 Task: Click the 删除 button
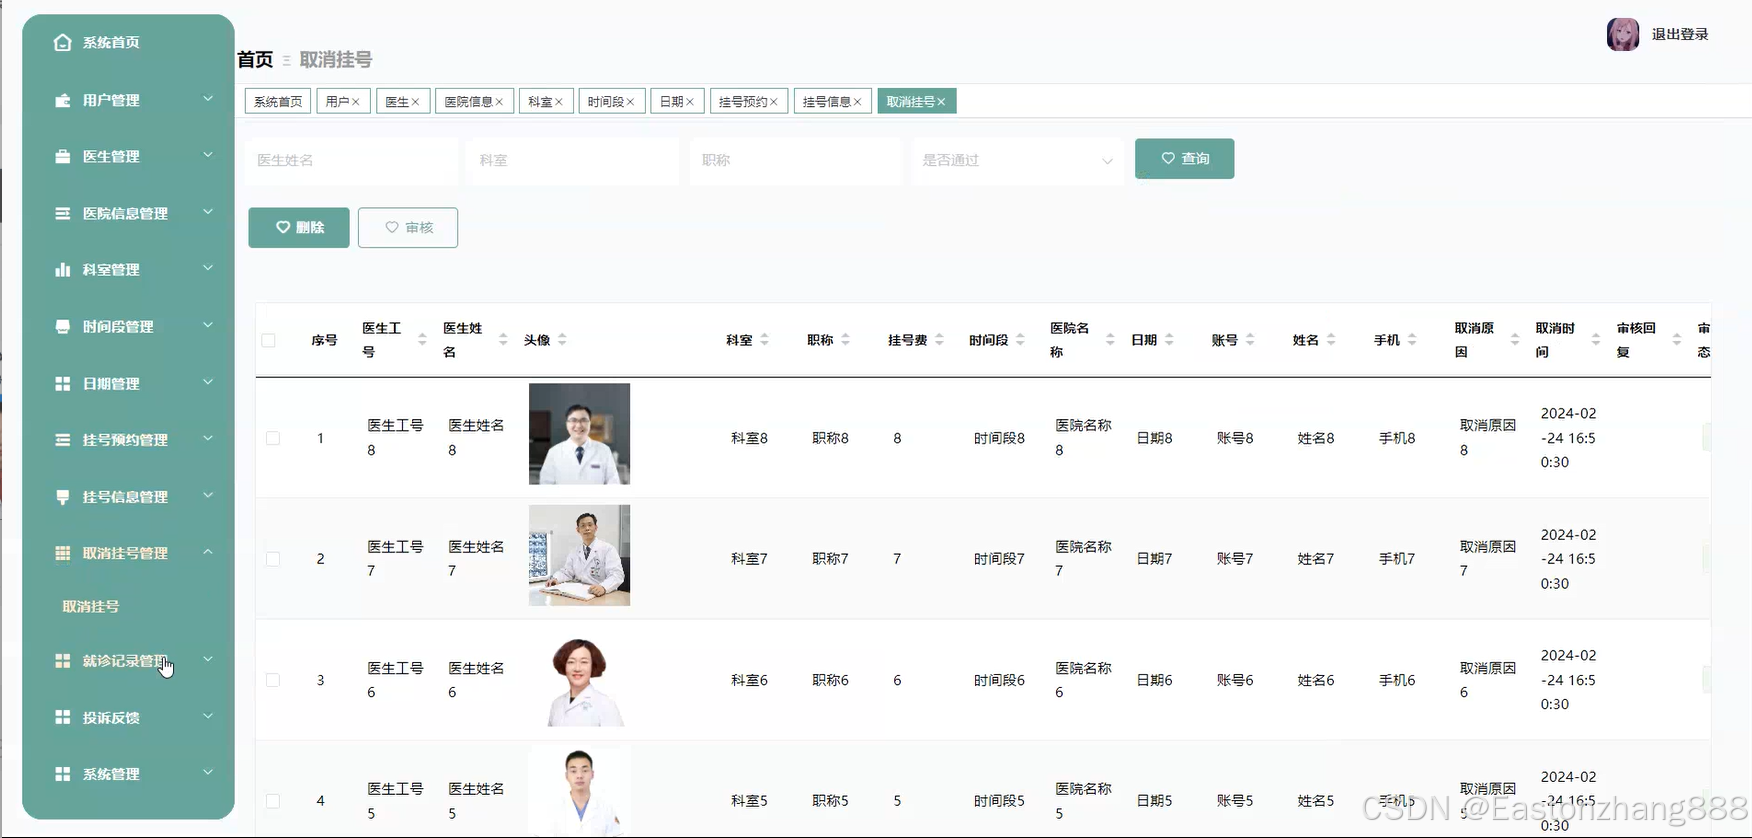299,228
